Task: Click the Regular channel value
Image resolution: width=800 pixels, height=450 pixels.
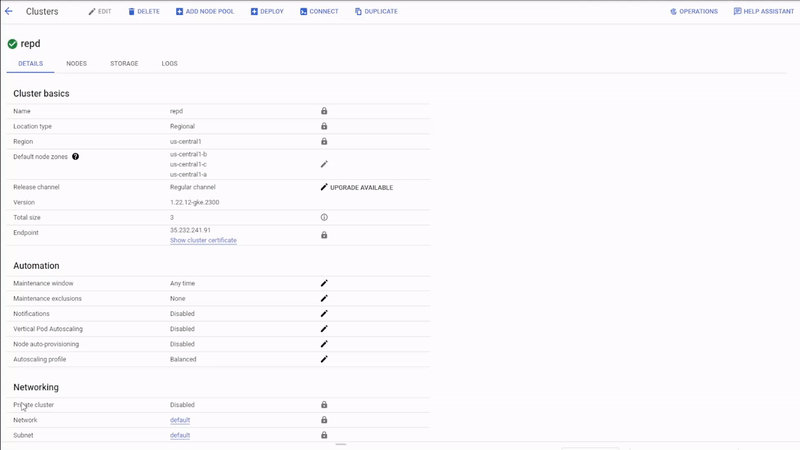Action: pyautogui.click(x=192, y=187)
